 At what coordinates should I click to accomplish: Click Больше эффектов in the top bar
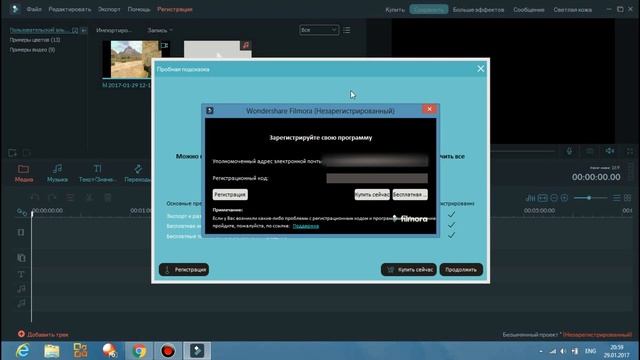click(478, 9)
